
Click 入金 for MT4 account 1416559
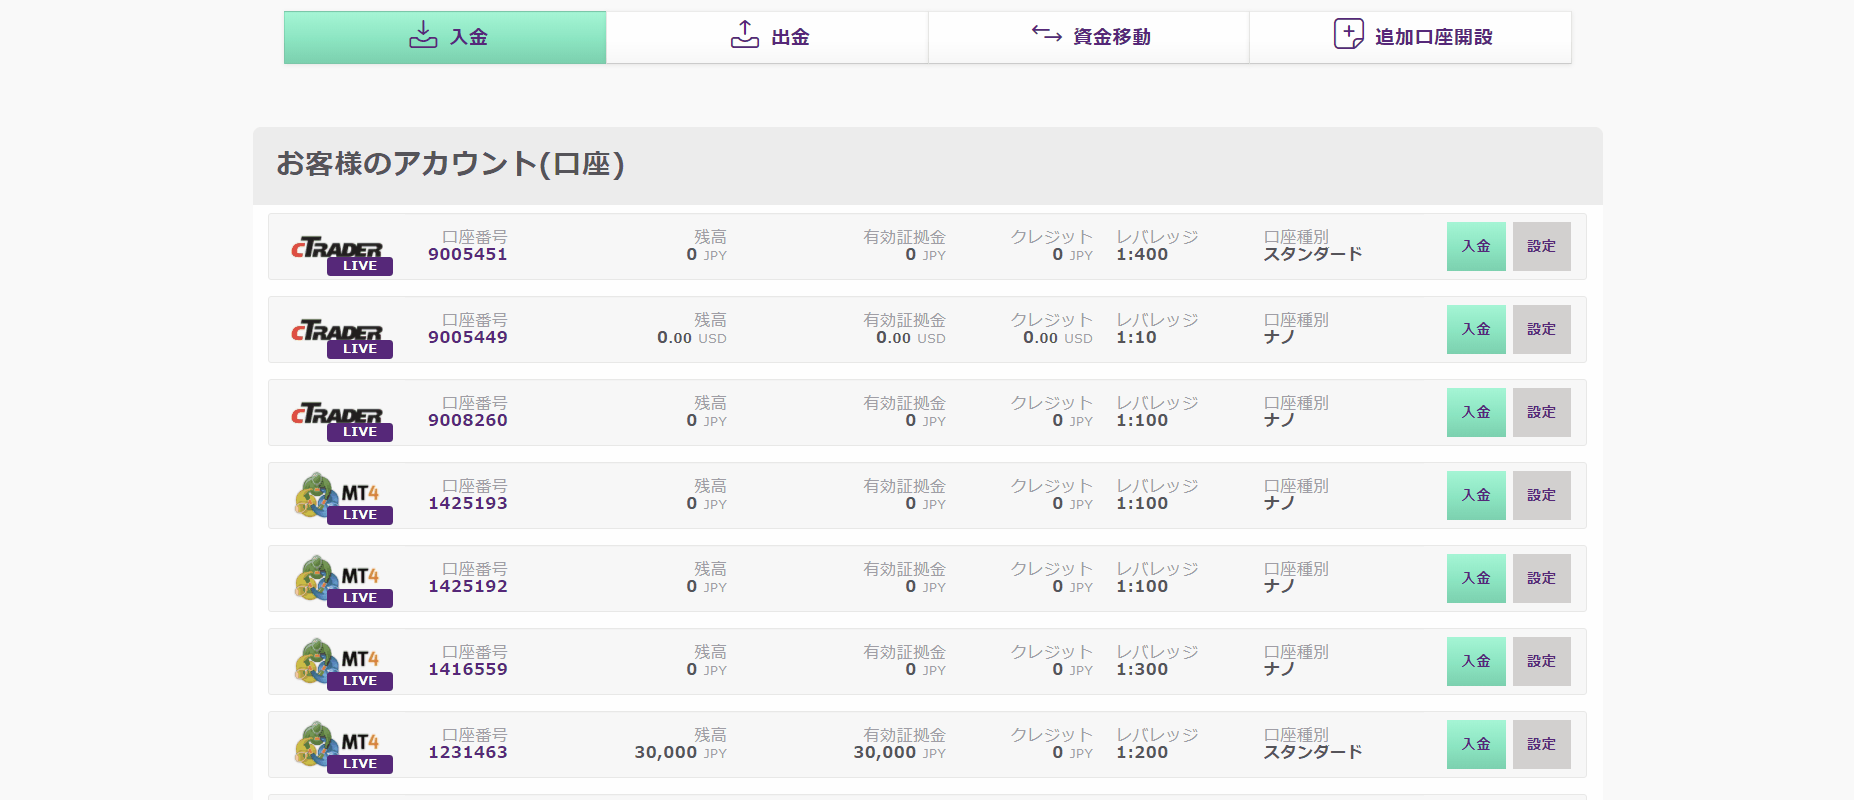point(1476,661)
